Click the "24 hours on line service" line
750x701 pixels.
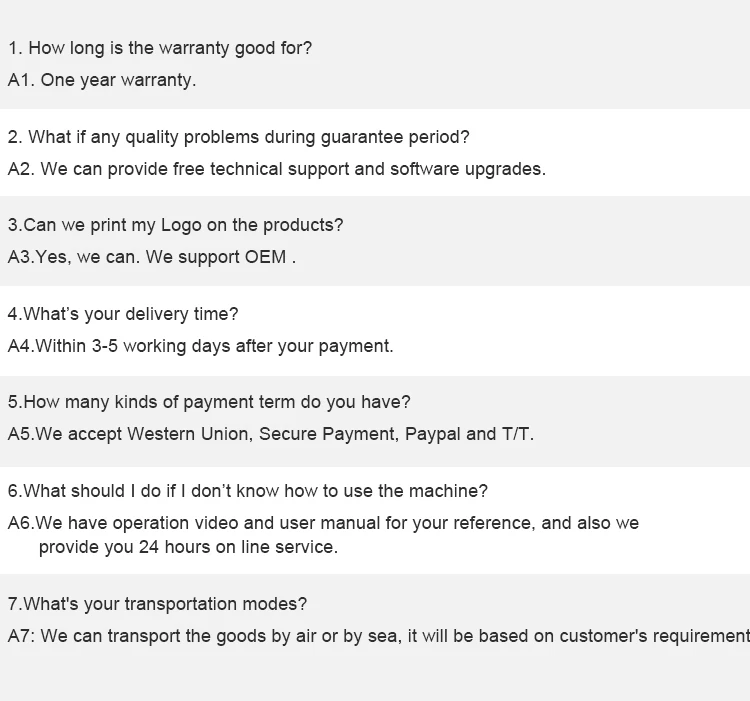[x=188, y=547]
